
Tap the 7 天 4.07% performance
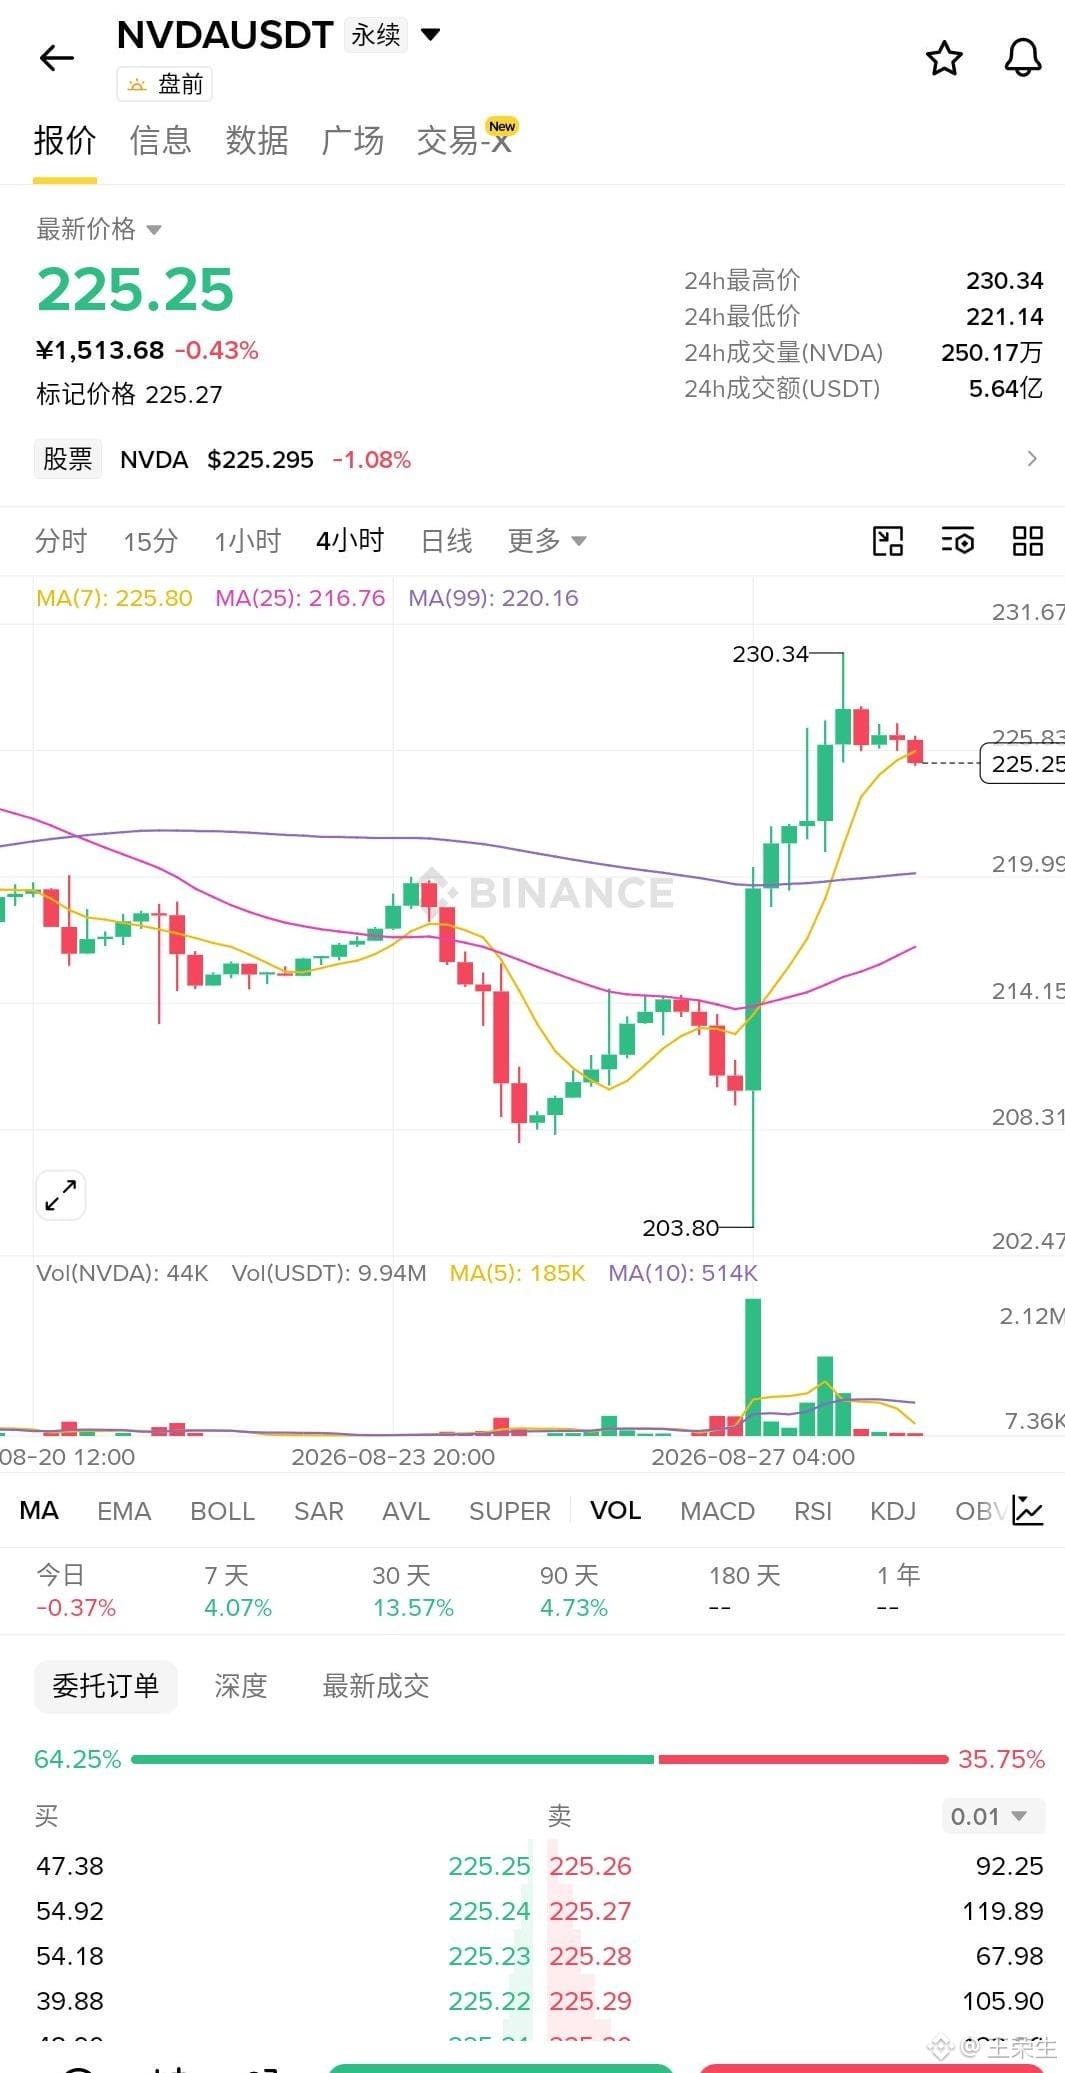point(238,1591)
